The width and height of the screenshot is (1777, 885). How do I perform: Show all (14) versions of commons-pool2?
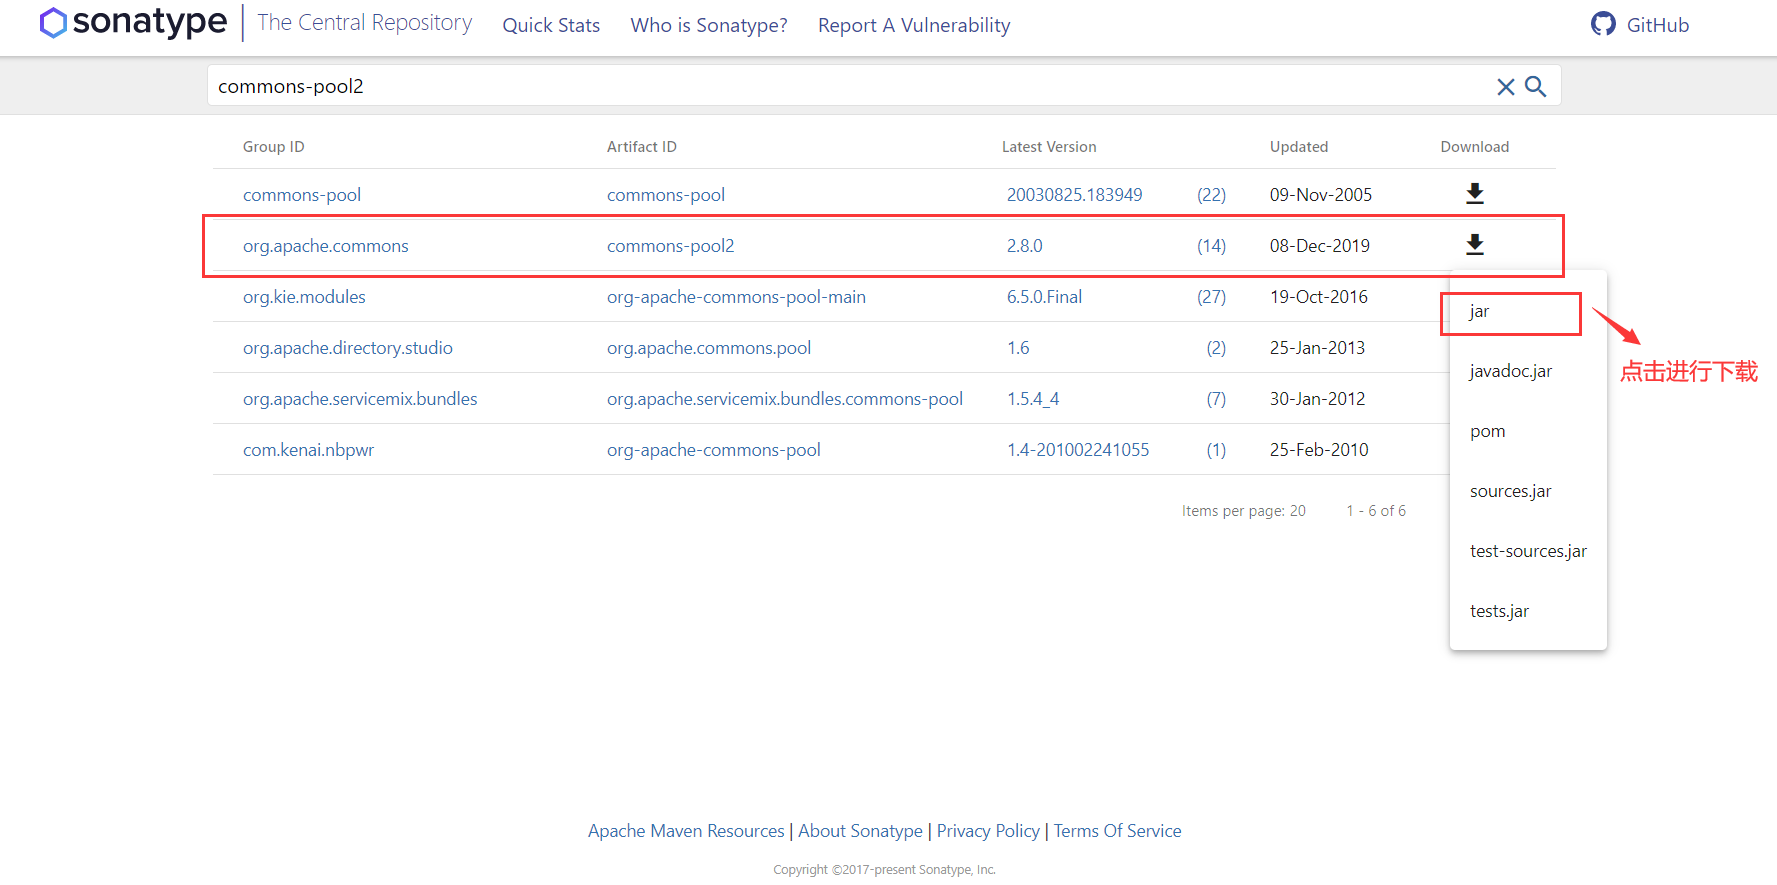[1212, 246]
